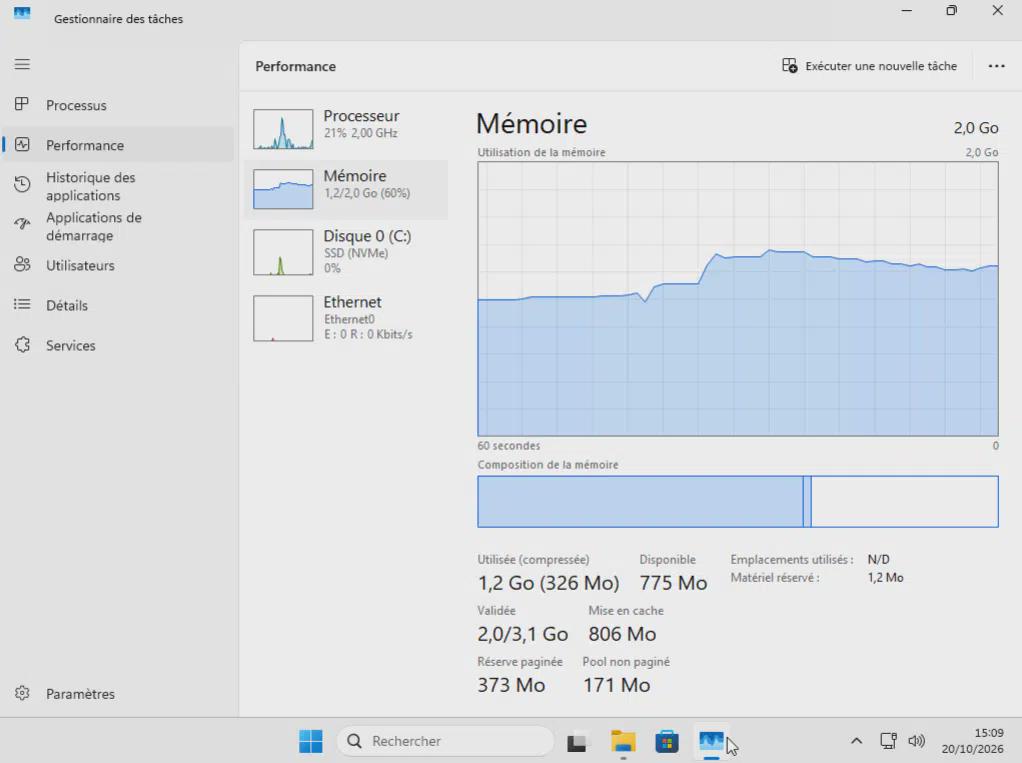Open the three-dots more options menu
This screenshot has width=1022, height=763.
coord(996,66)
